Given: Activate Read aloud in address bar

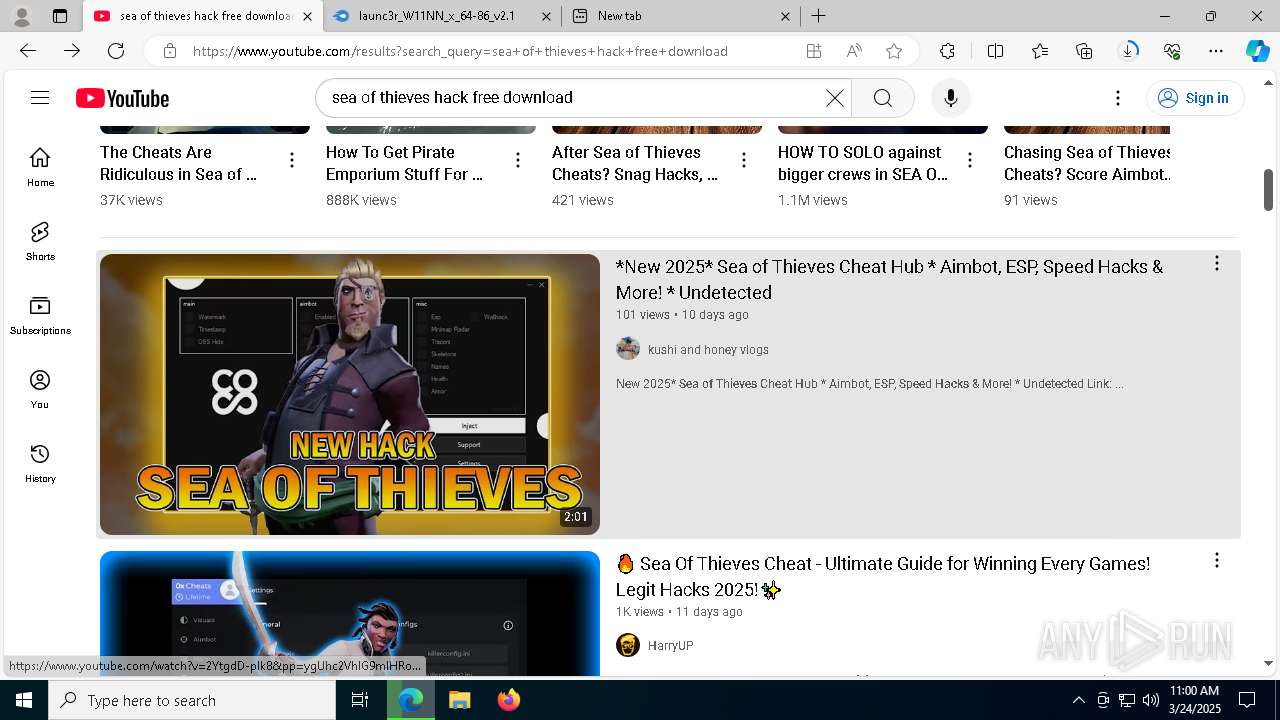Looking at the screenshot, I should click(854, 51).
